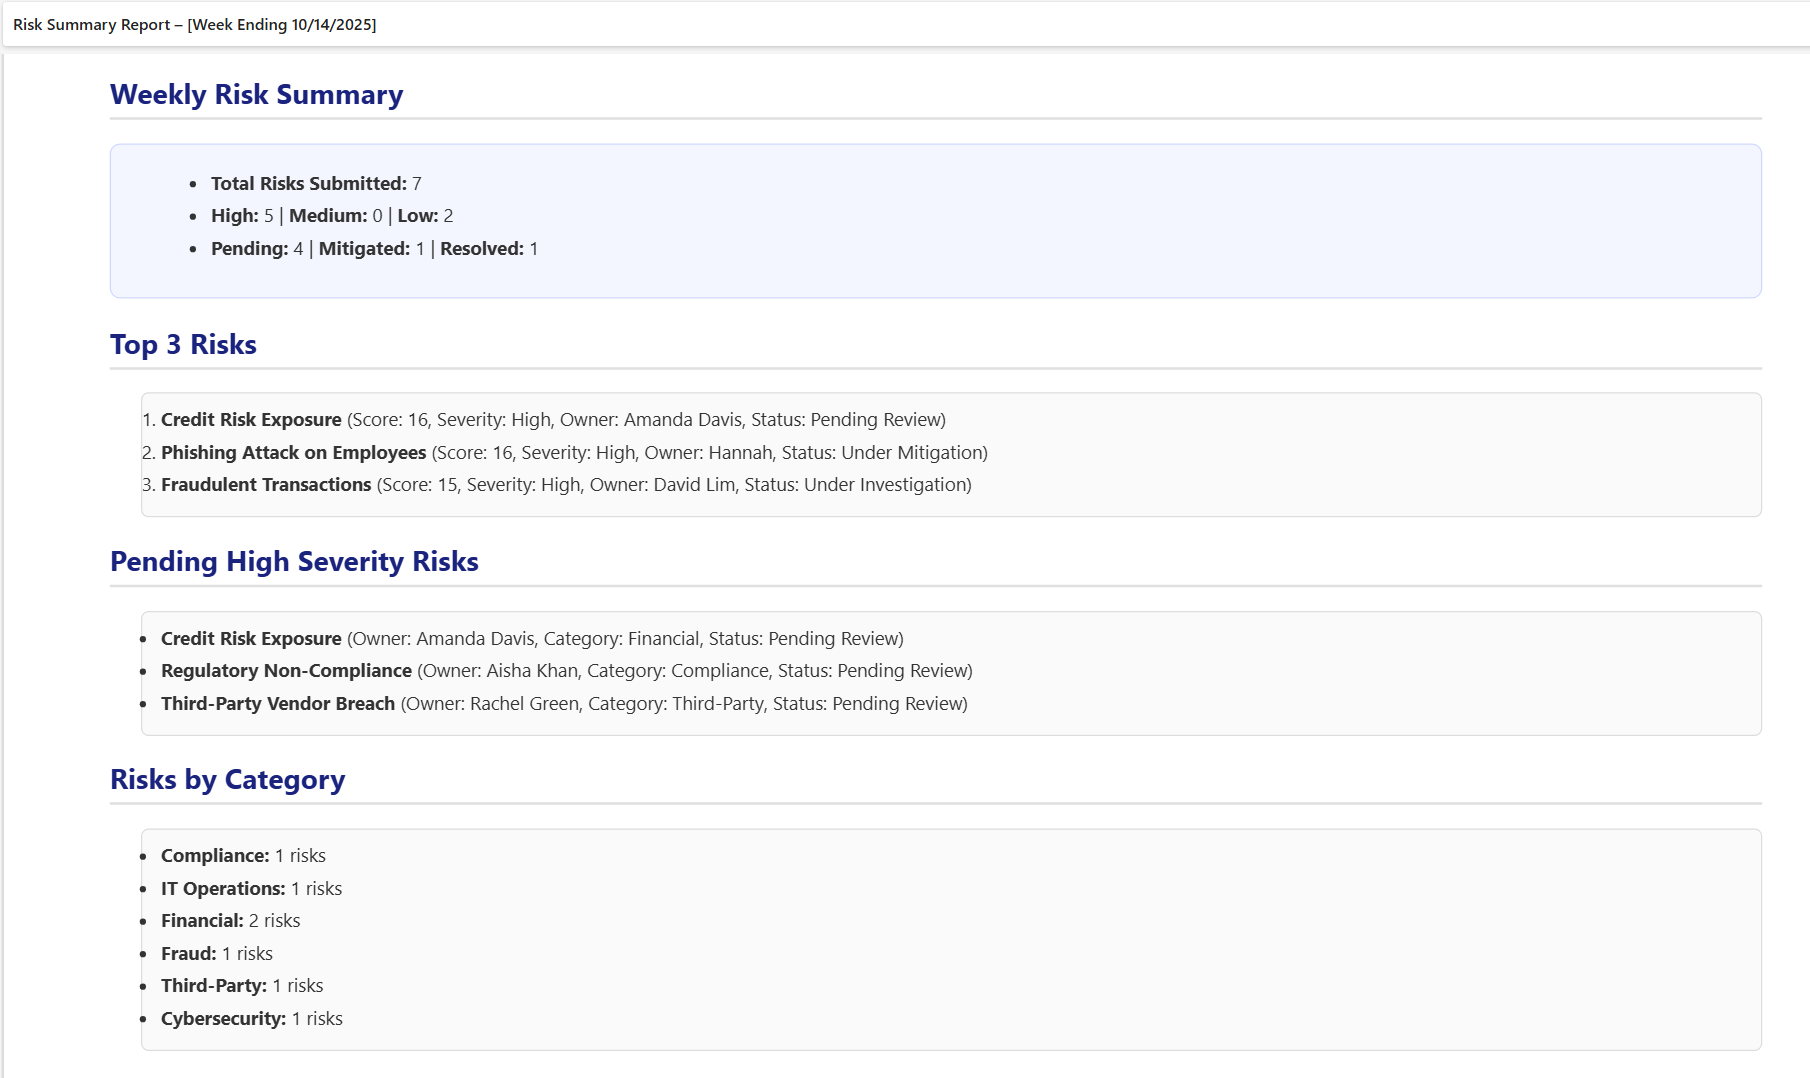Viewport: 1810px width, 1078px height.
Task: Click the Pending High Severity Risks heading
Action: [x=294, y=562]
